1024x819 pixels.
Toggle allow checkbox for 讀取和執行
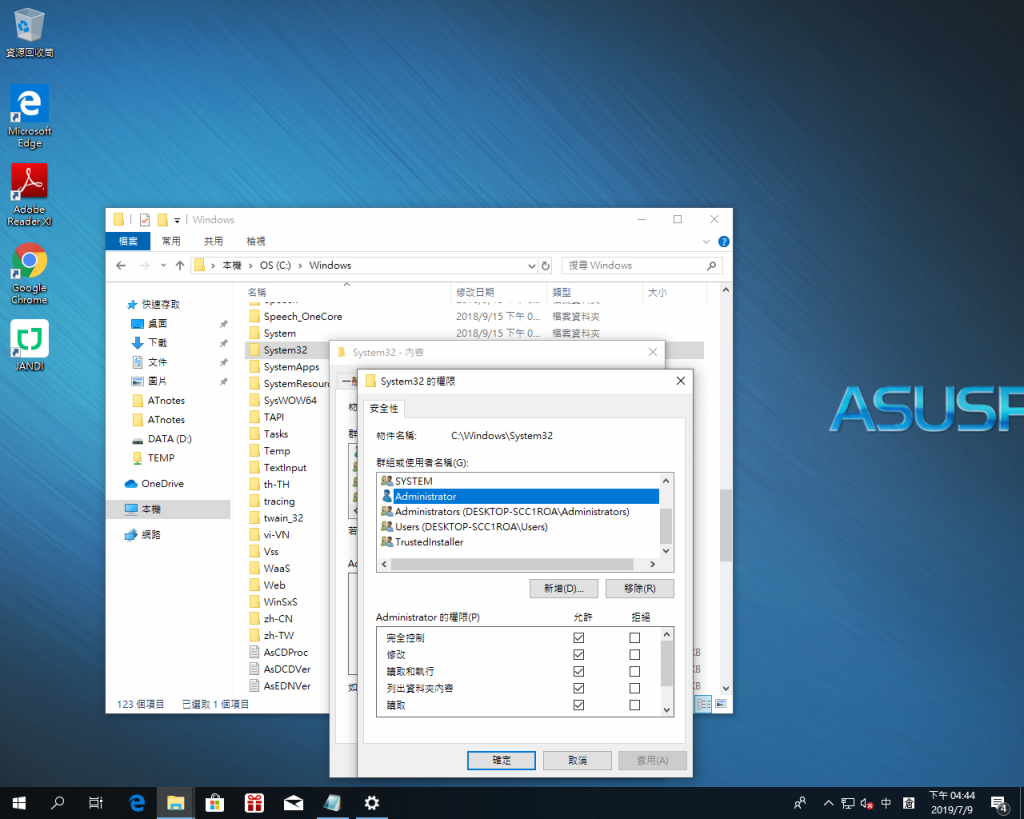579,671
